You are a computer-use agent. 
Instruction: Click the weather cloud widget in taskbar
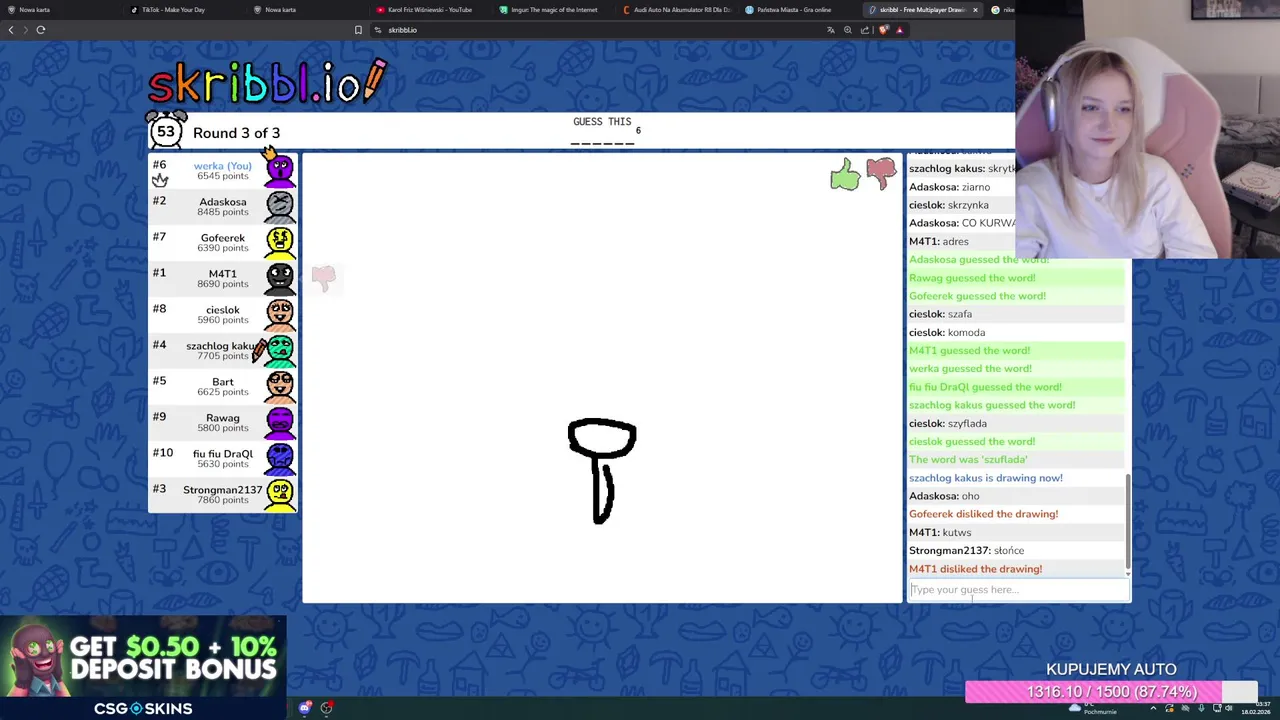tap(1091, 708)
